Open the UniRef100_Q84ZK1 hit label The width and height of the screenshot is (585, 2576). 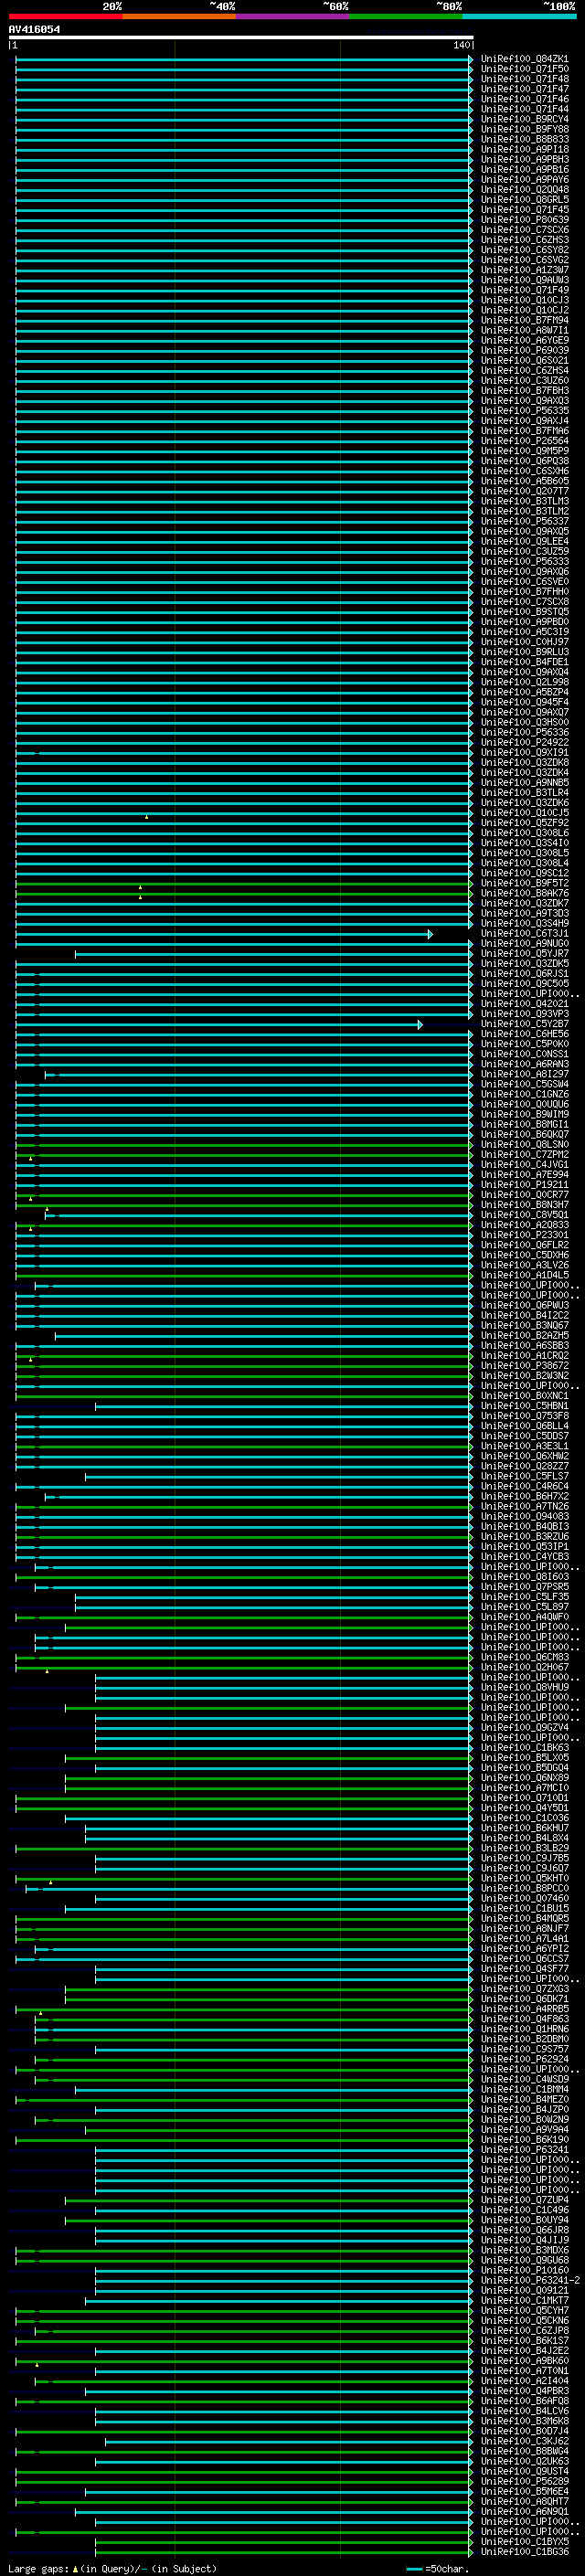[524, 59]
